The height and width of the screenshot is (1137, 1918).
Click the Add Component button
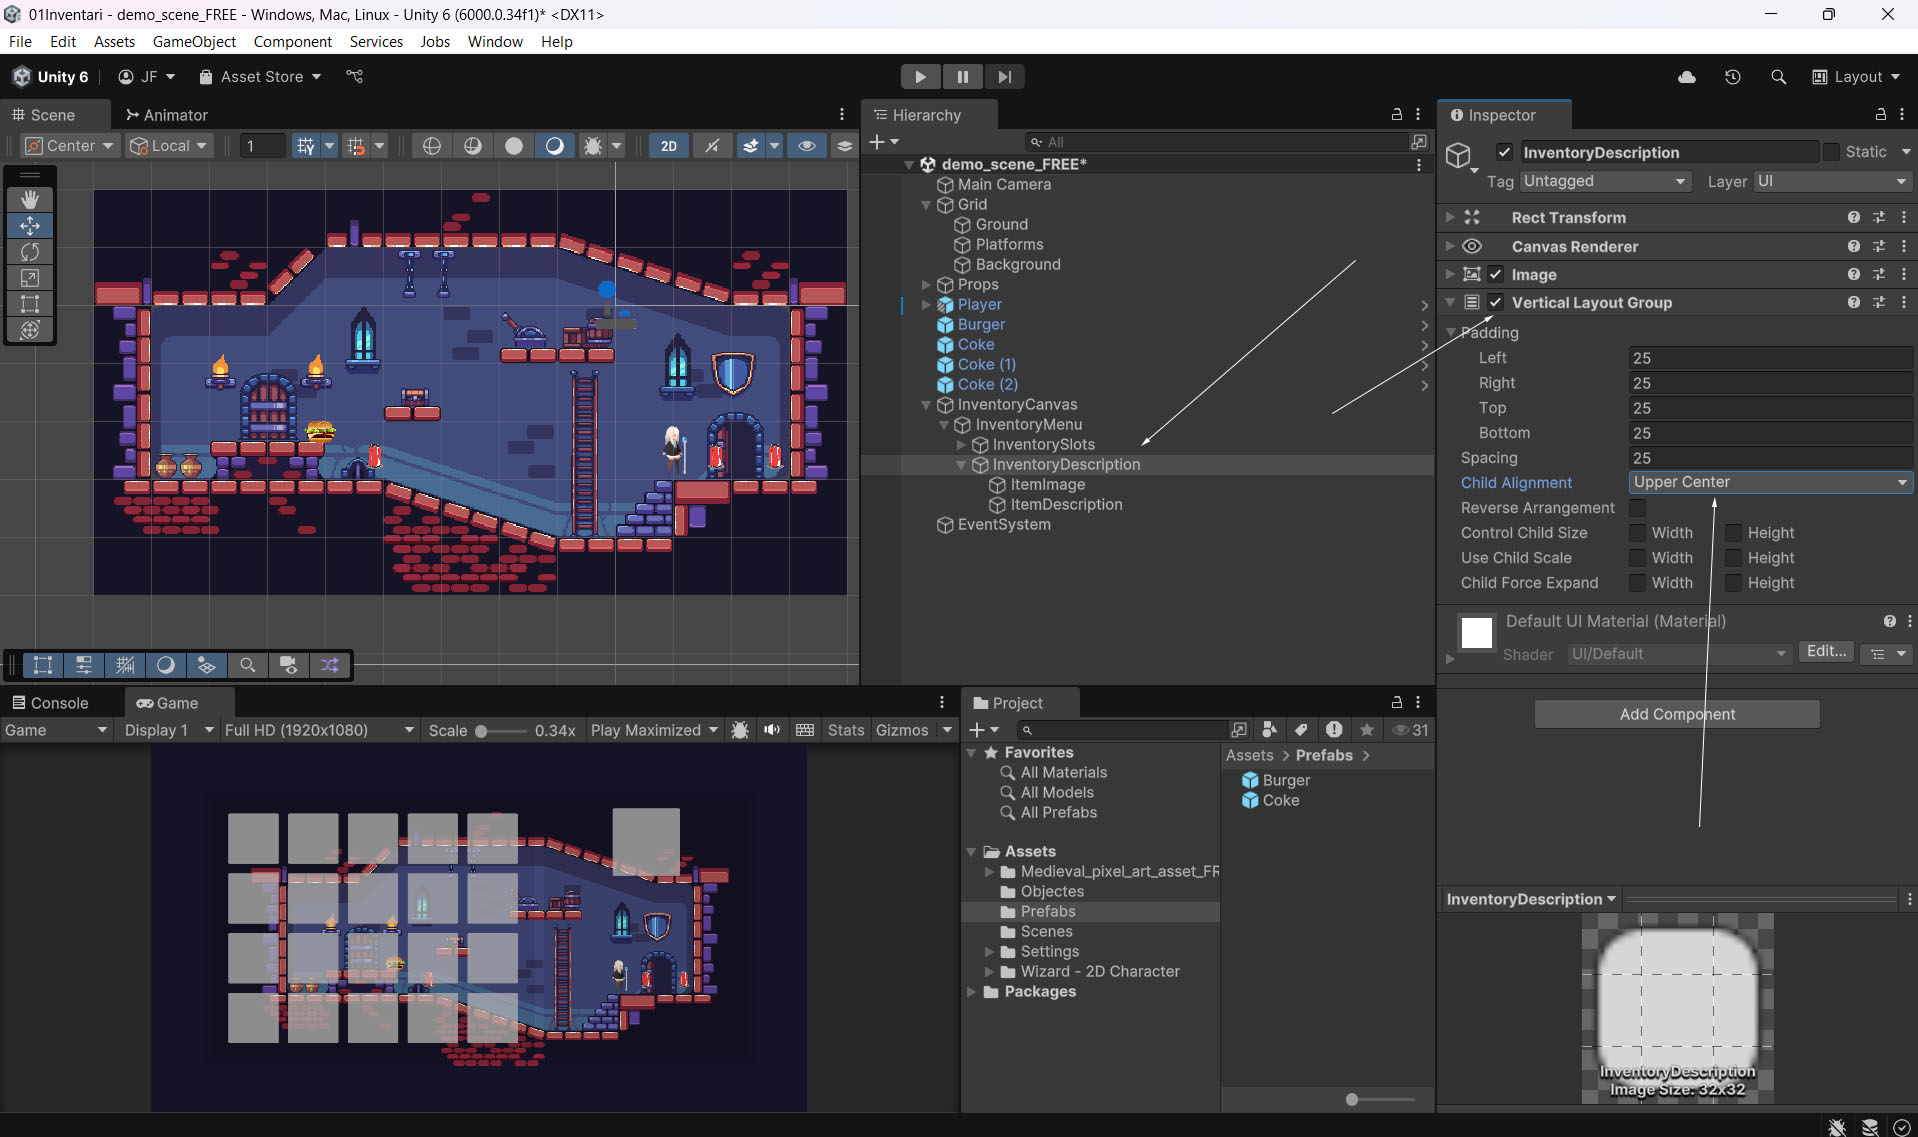click(x=1676, y=714)
